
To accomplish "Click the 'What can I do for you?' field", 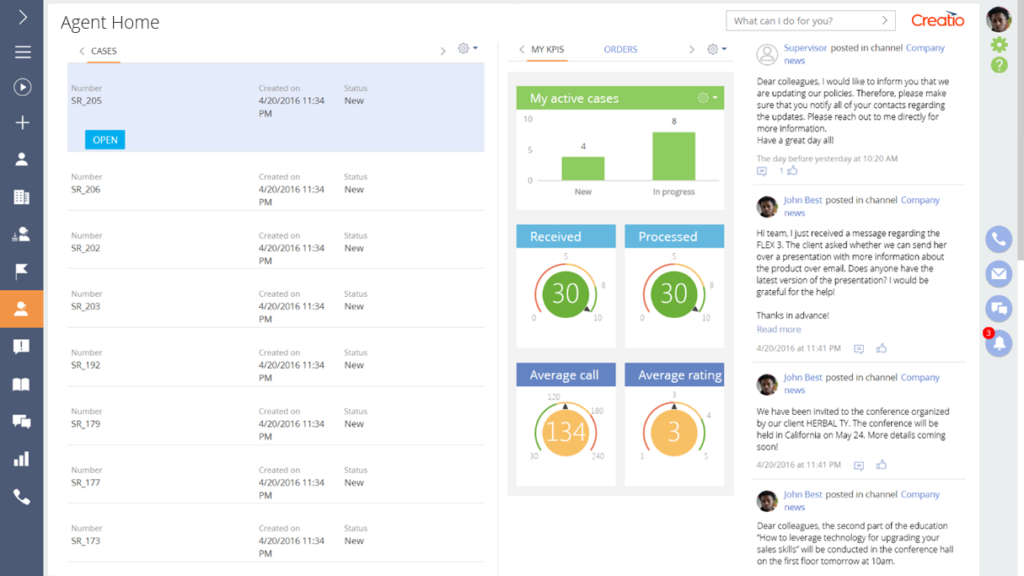I will (805, 20).
